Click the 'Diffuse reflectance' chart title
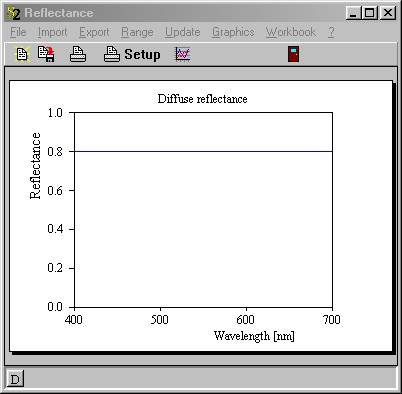 (202, 99)
